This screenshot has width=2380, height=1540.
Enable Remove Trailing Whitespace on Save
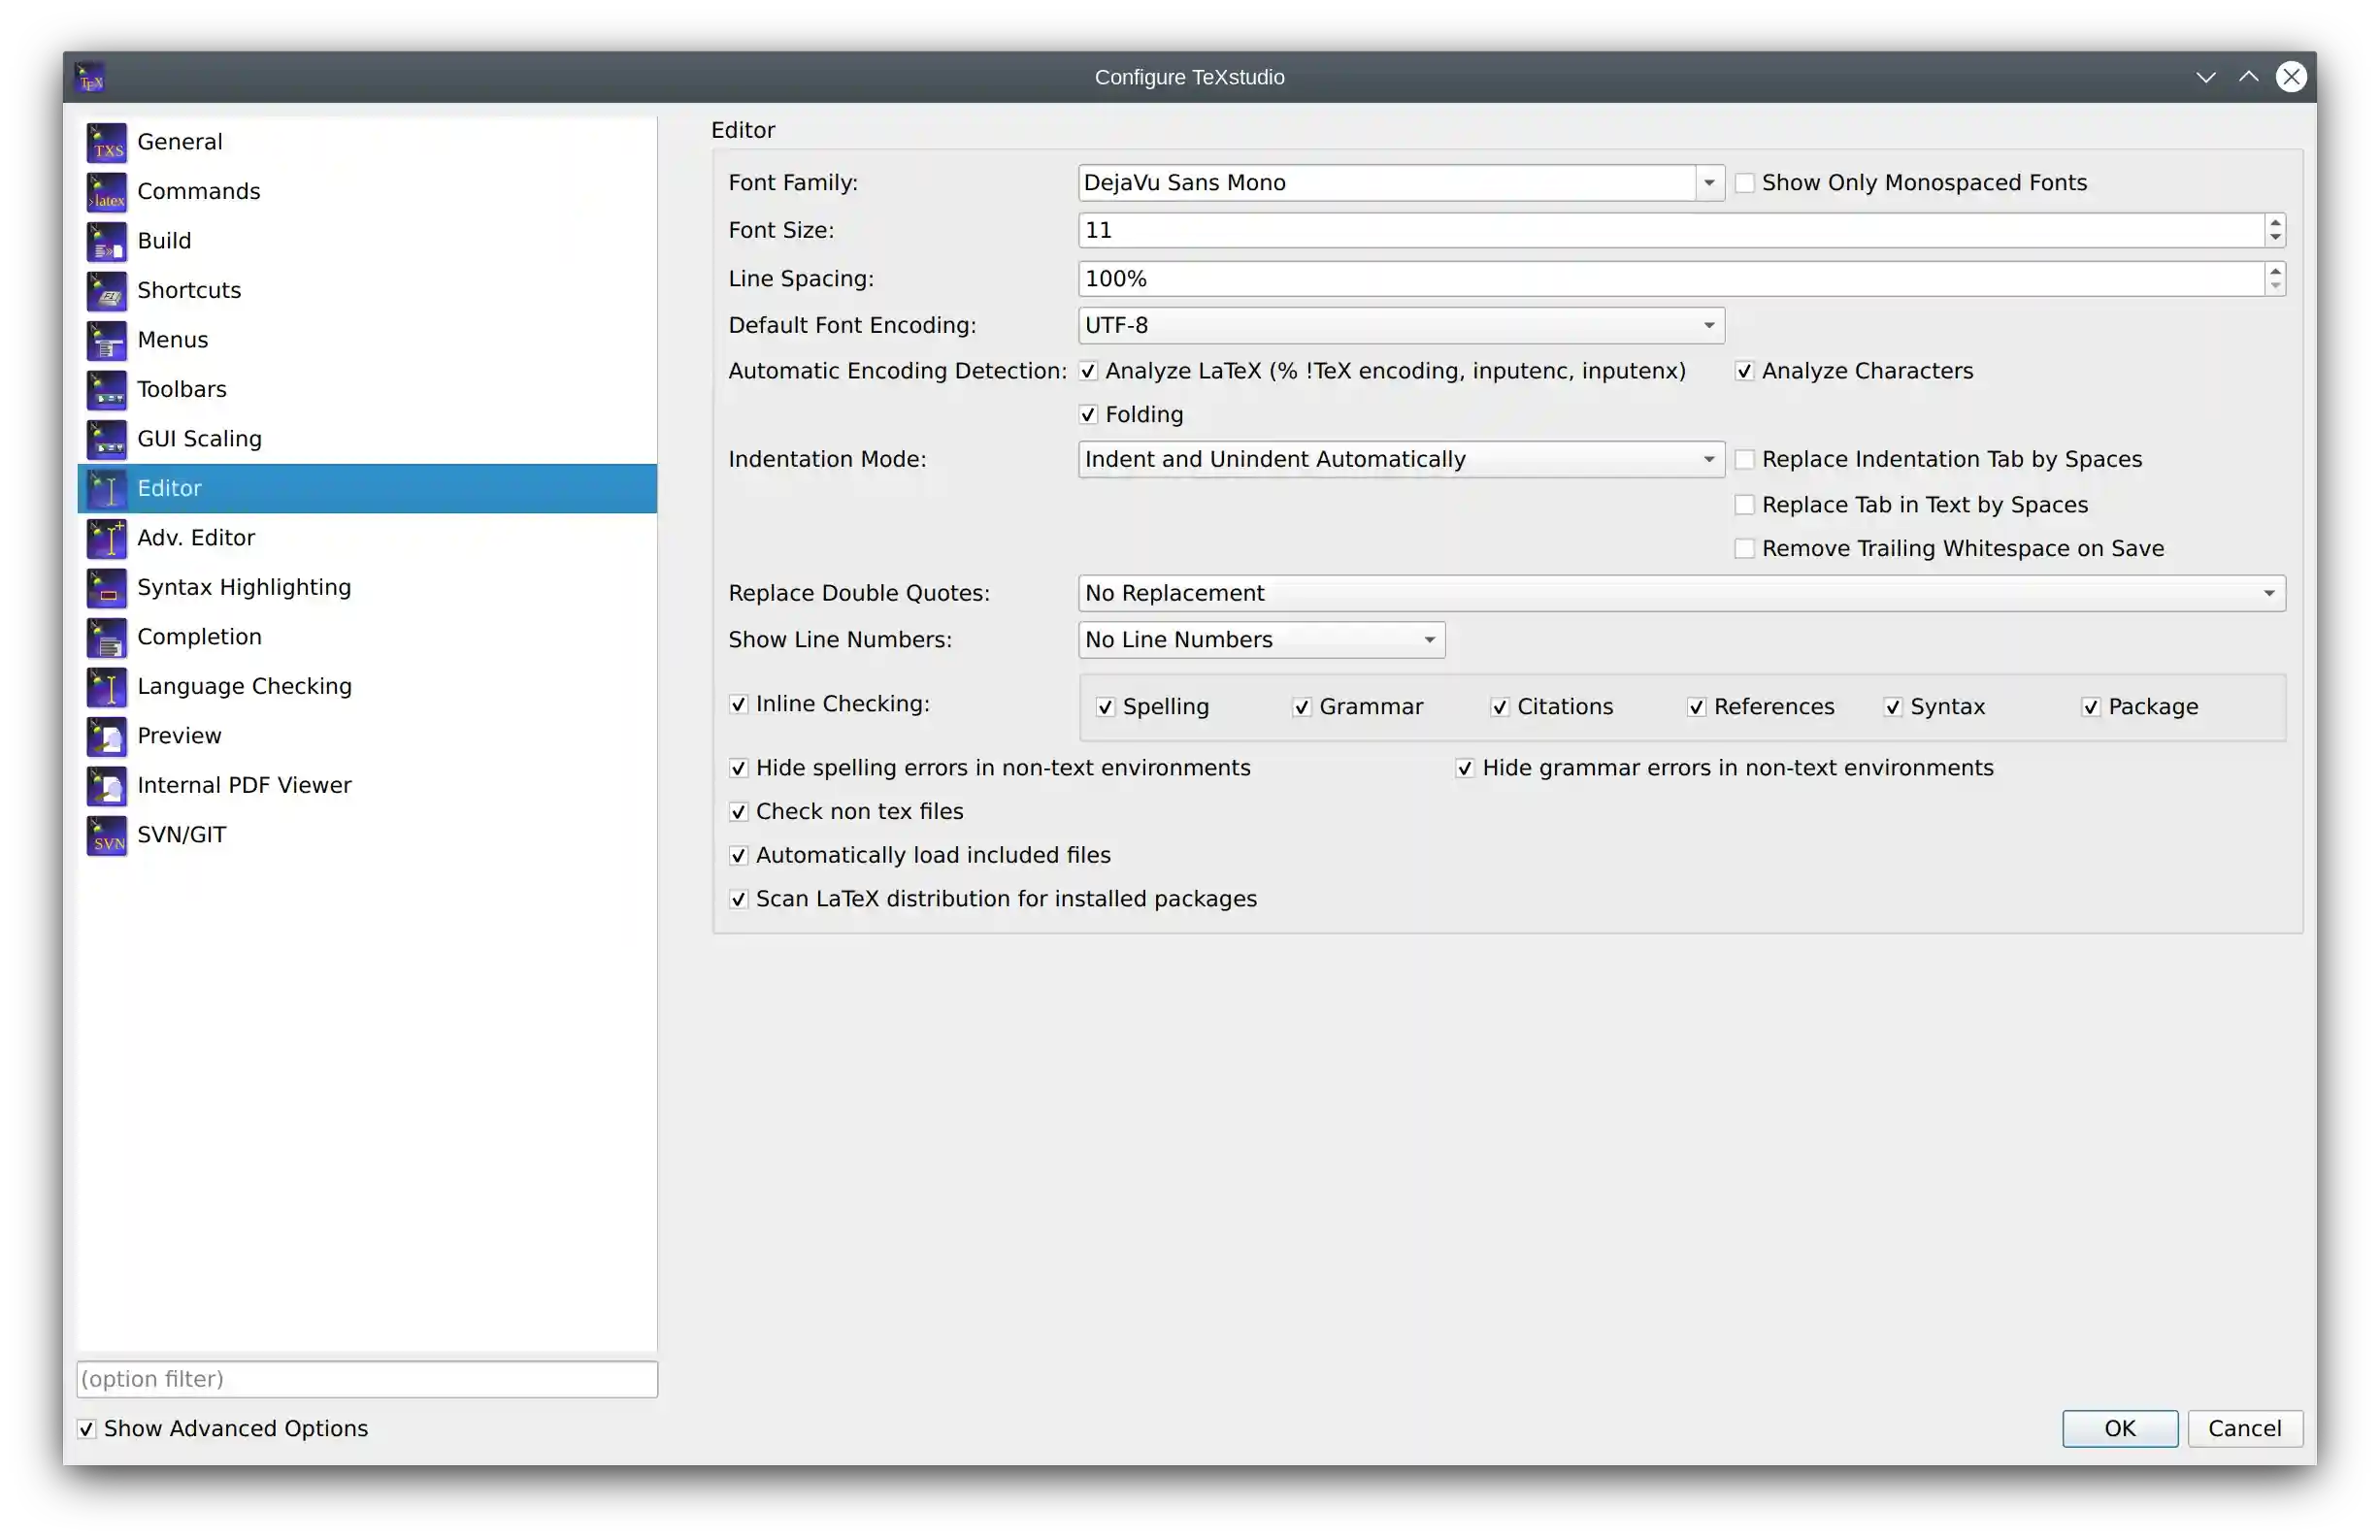click(x=1744, y=549)
